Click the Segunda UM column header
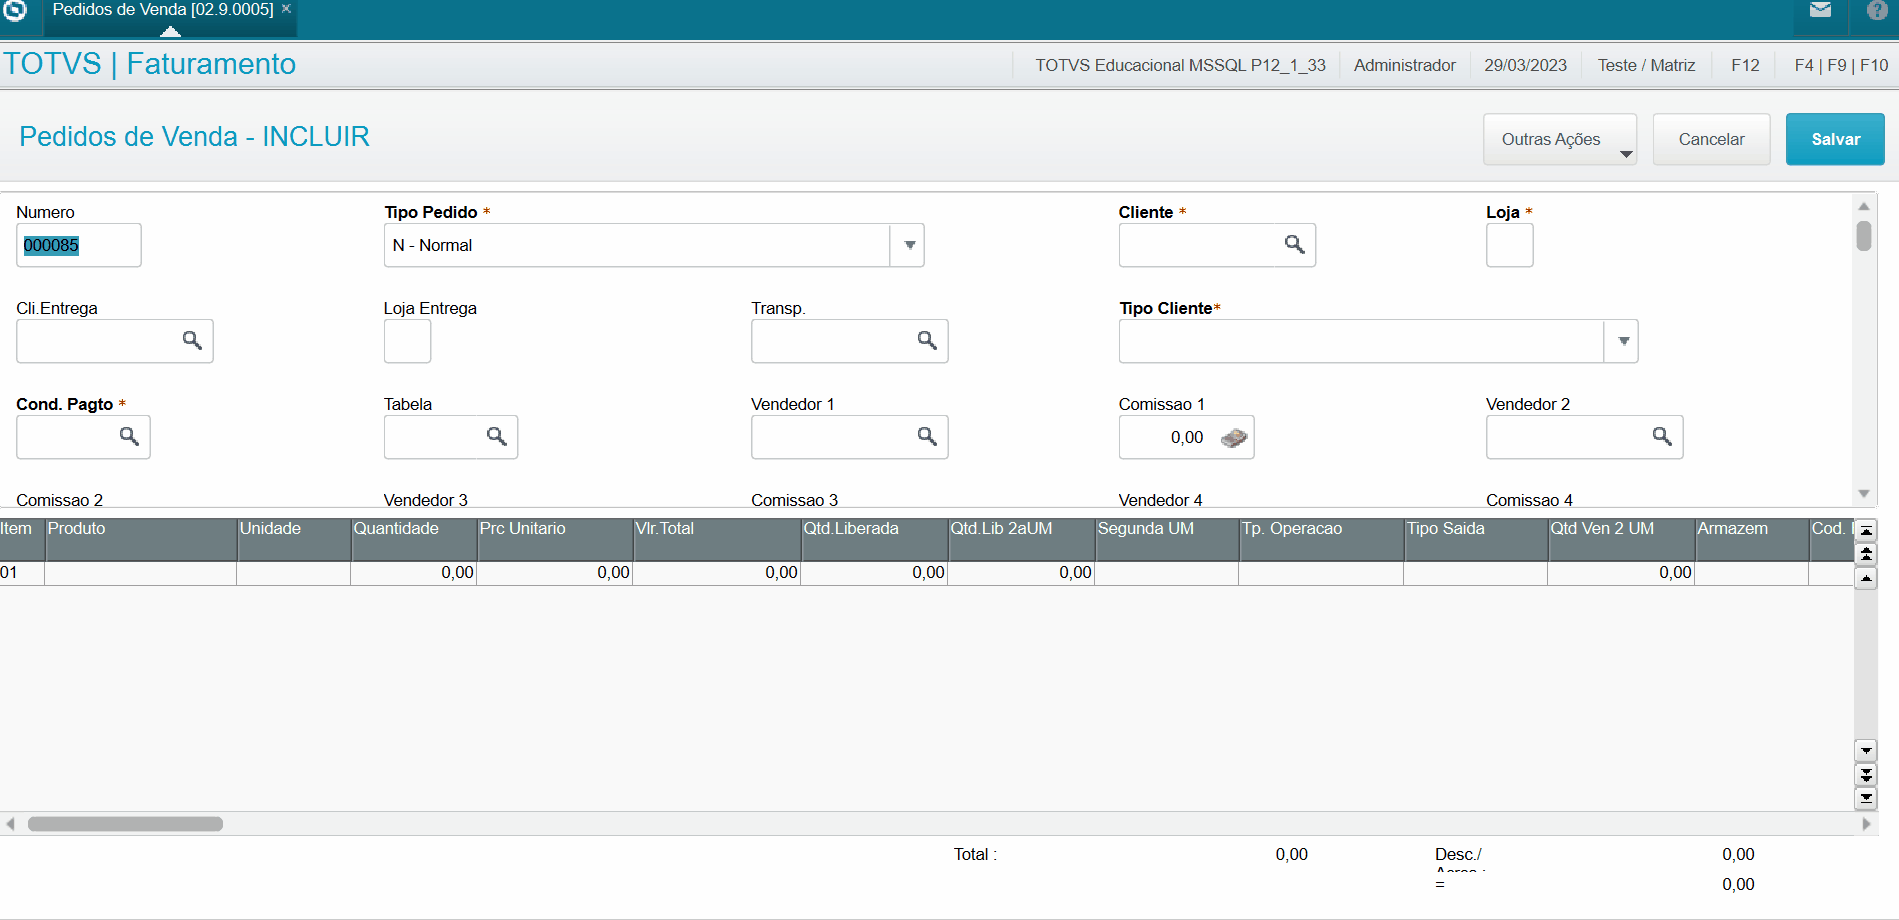 pos(1166,539)
